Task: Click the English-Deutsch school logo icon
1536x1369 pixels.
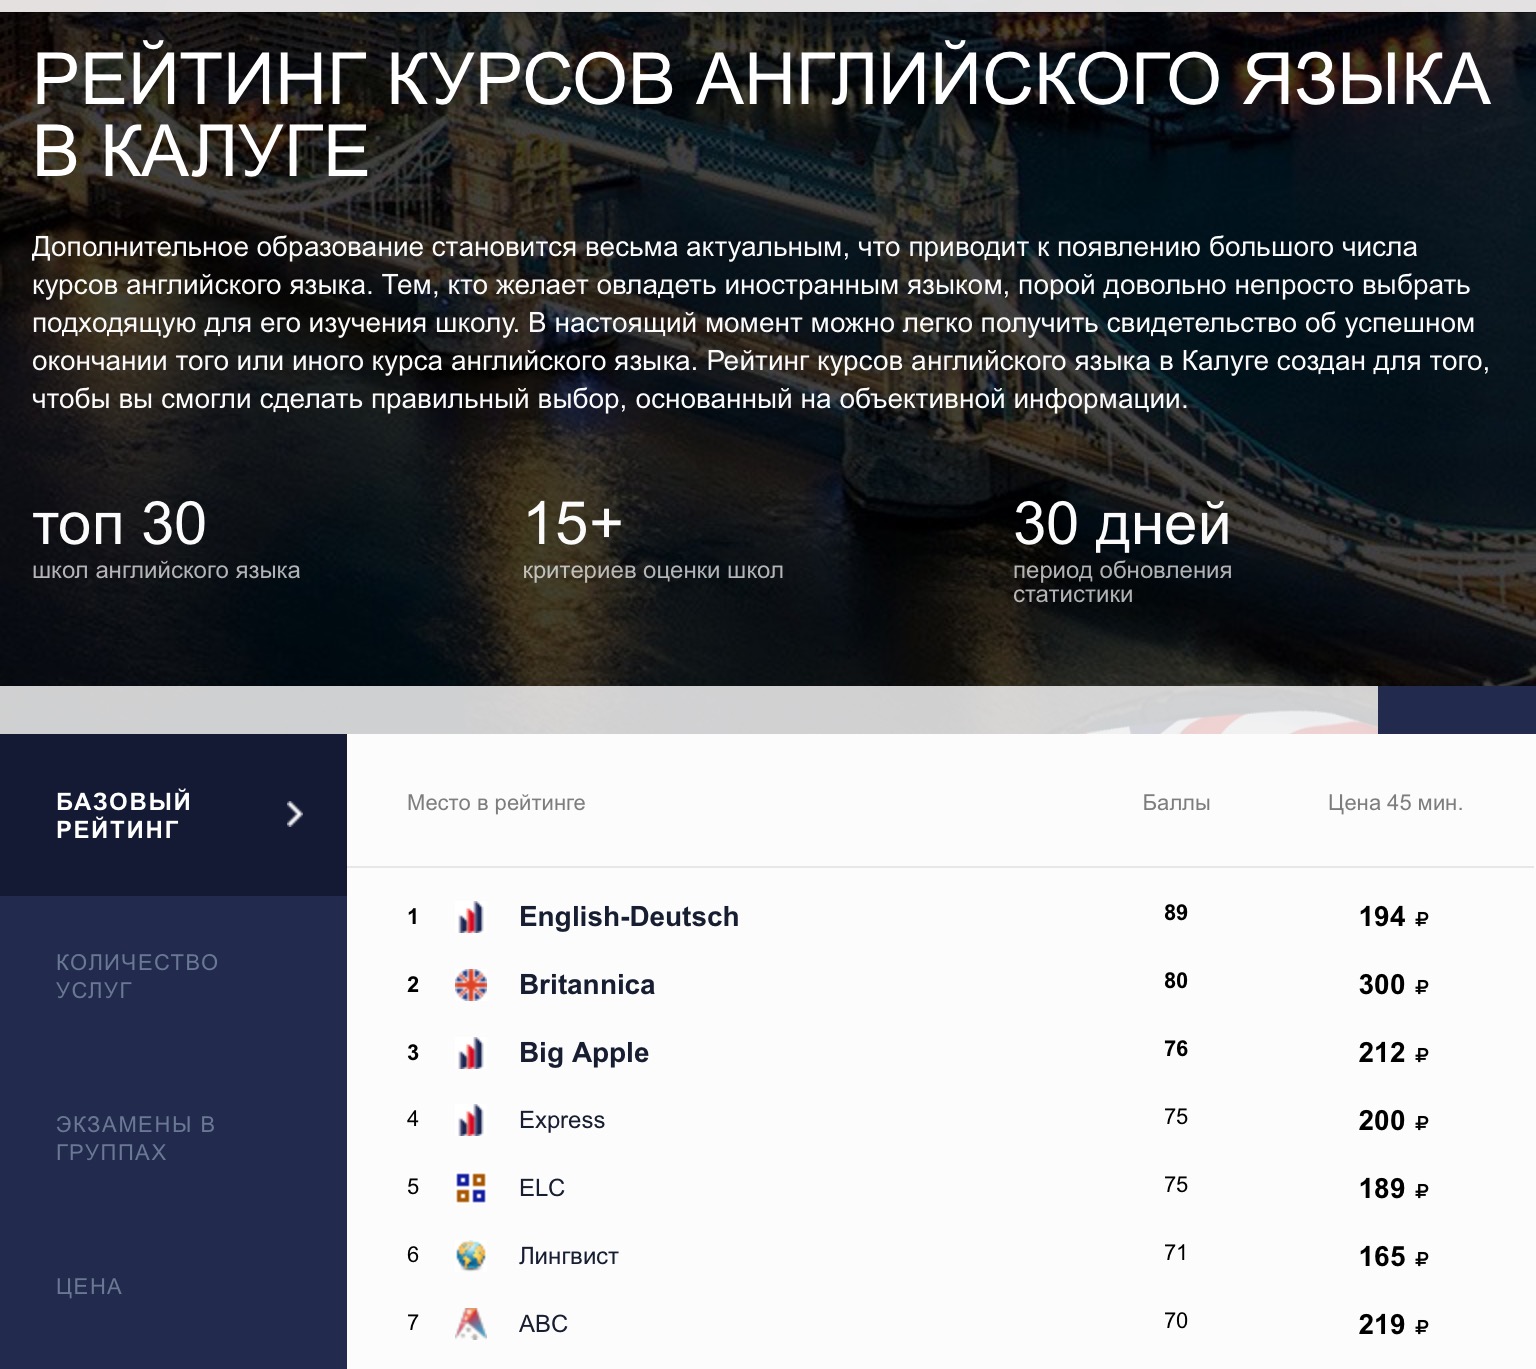Action: [x=471, y=917]
